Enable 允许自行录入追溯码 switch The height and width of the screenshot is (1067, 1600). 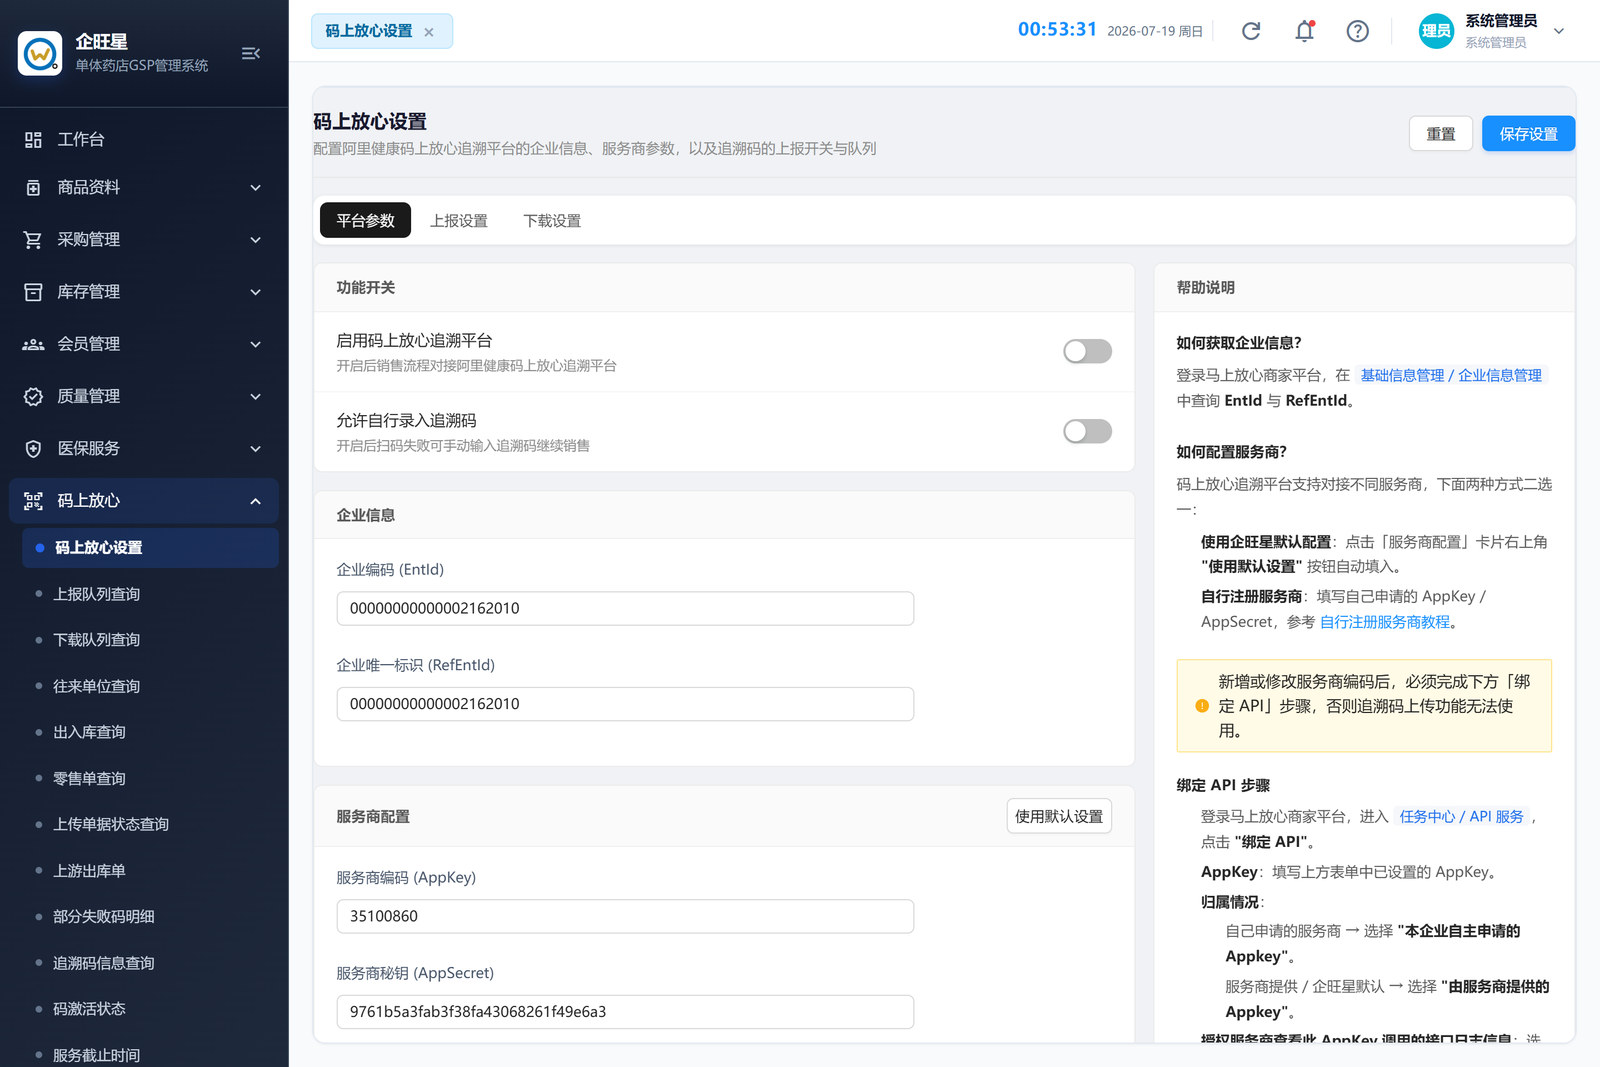click(1087, 431)
